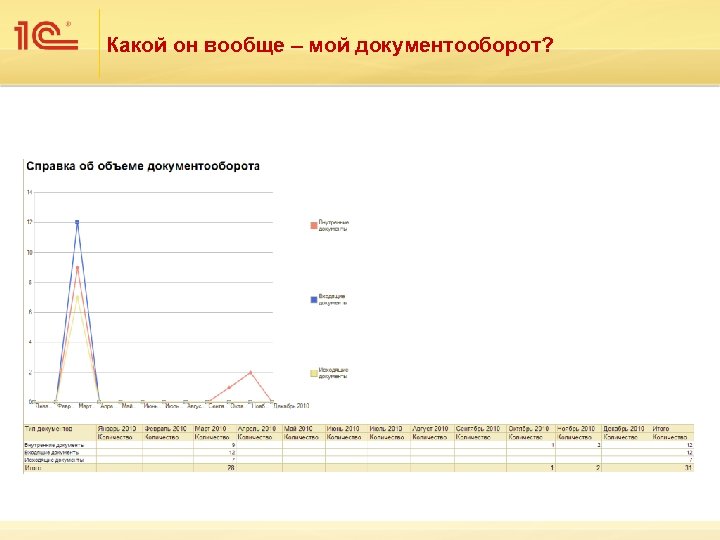
Task: Click the 'Июль 2010' table column header
Action: [386, 428]
